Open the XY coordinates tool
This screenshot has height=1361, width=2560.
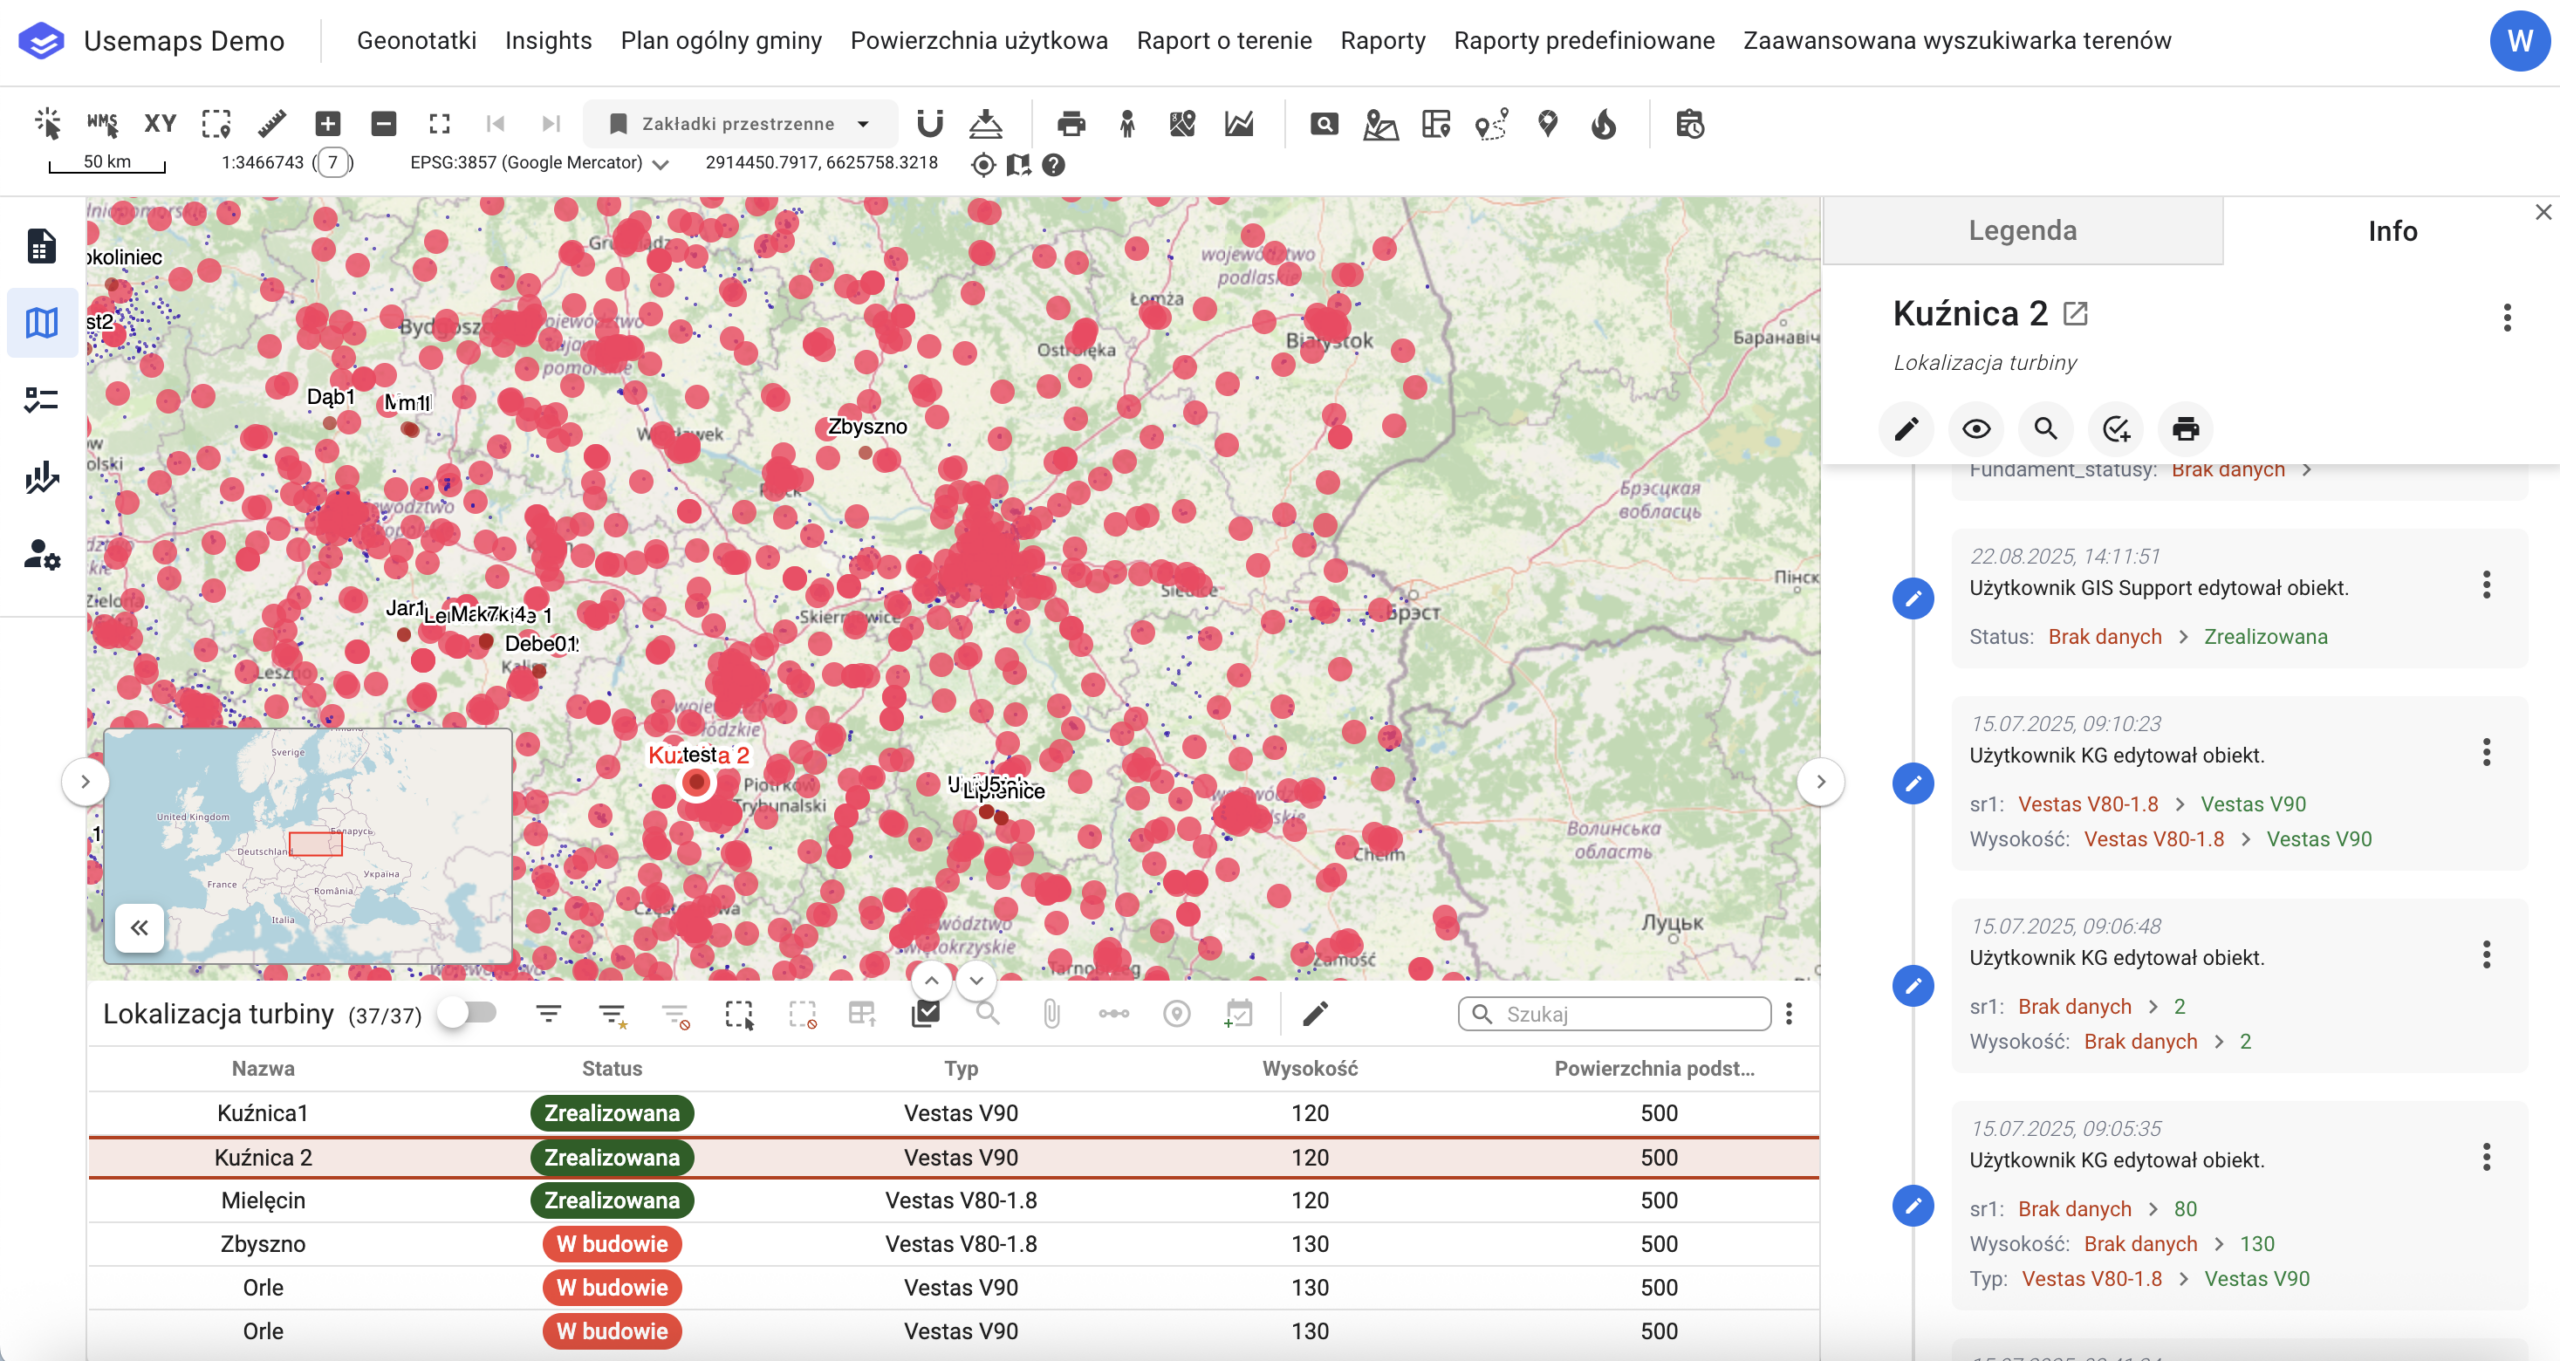[160, 123]
